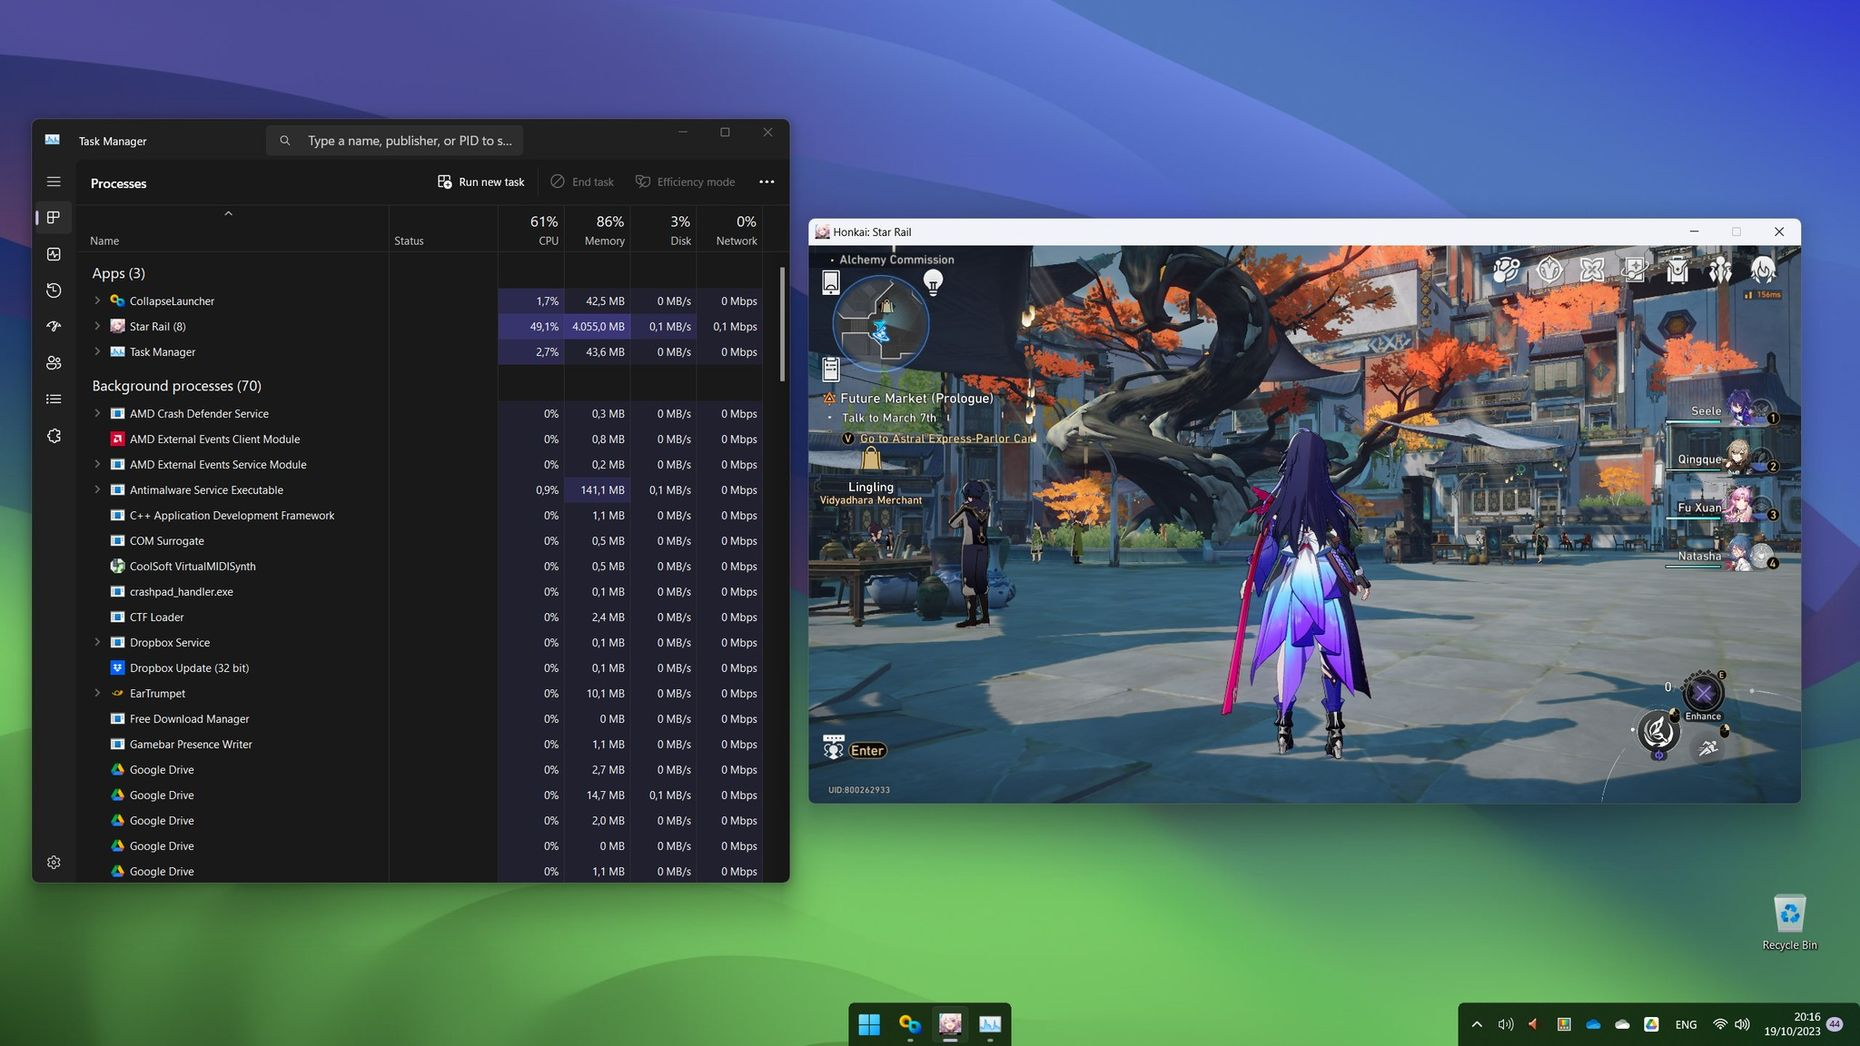Image resolution: width=1860 pixels, height=1046 pixels.
Task: Click the chat icon beside Enter in game
Action: [833, 747]
